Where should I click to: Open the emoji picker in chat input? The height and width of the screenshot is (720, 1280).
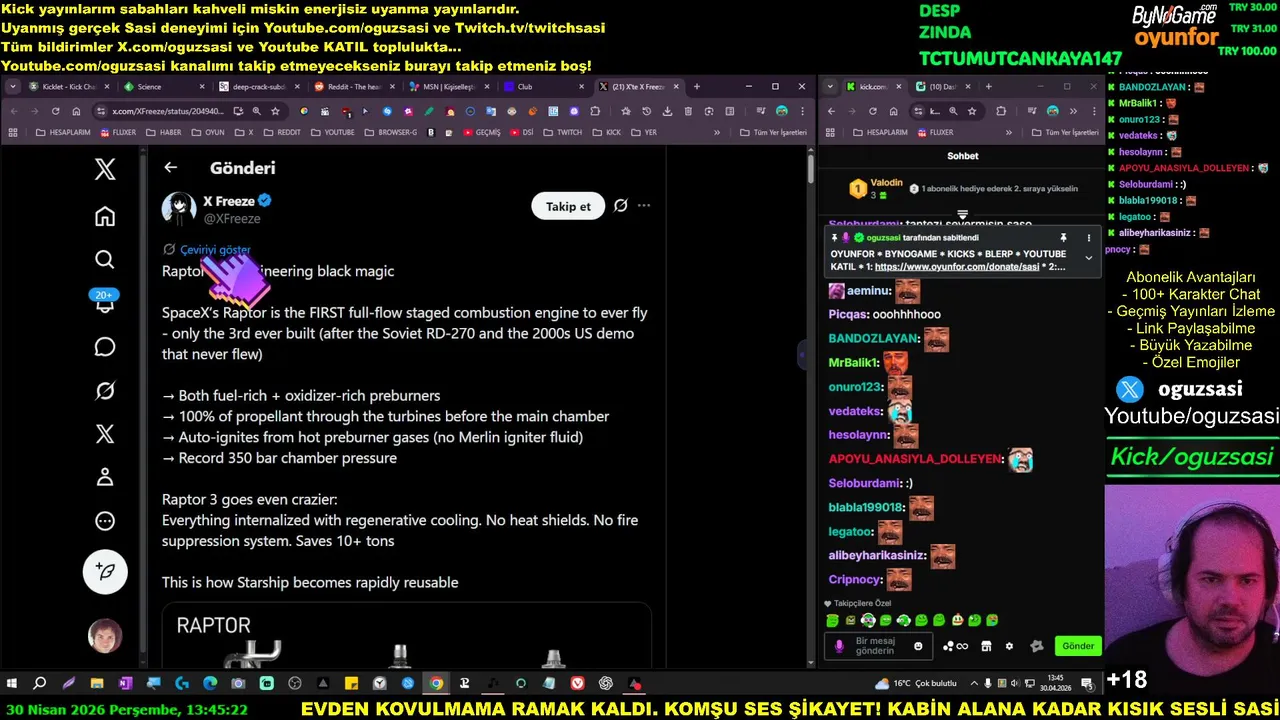(x=918, y=646)
